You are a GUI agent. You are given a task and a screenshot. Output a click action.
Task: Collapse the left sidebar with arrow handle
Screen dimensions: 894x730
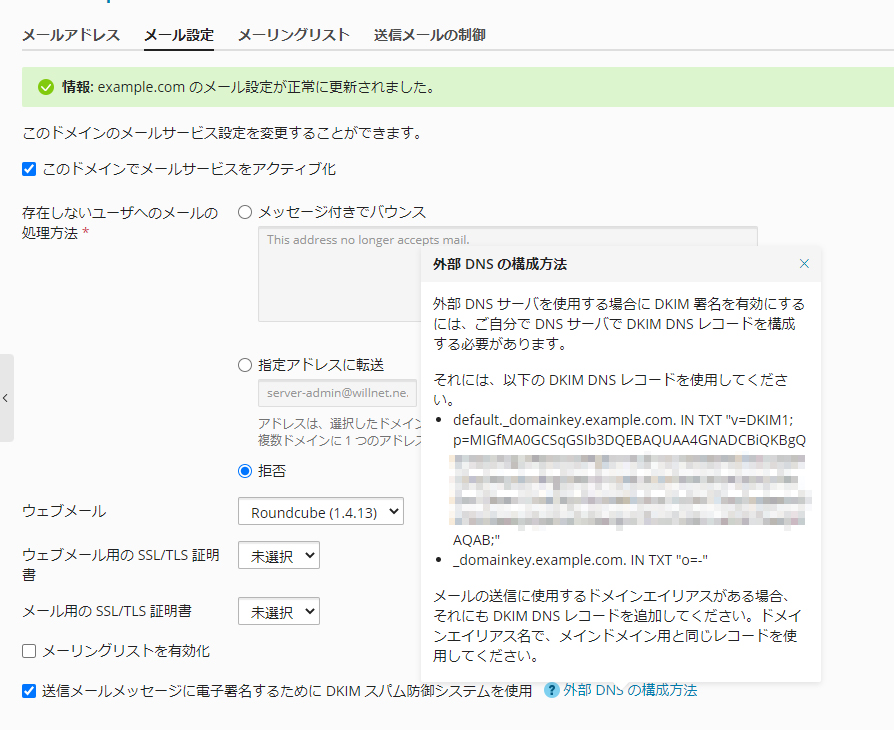pos(6,398)
